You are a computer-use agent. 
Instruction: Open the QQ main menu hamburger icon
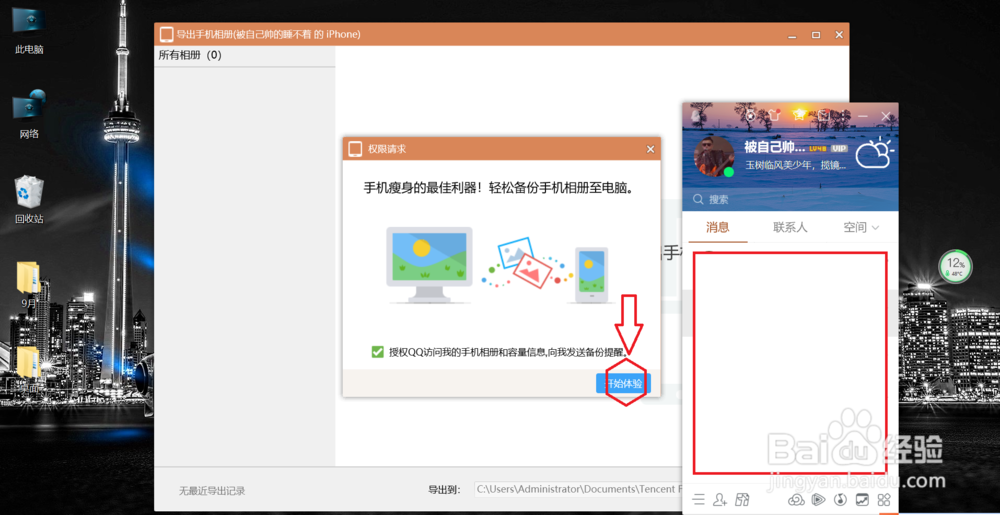[700, 499]
